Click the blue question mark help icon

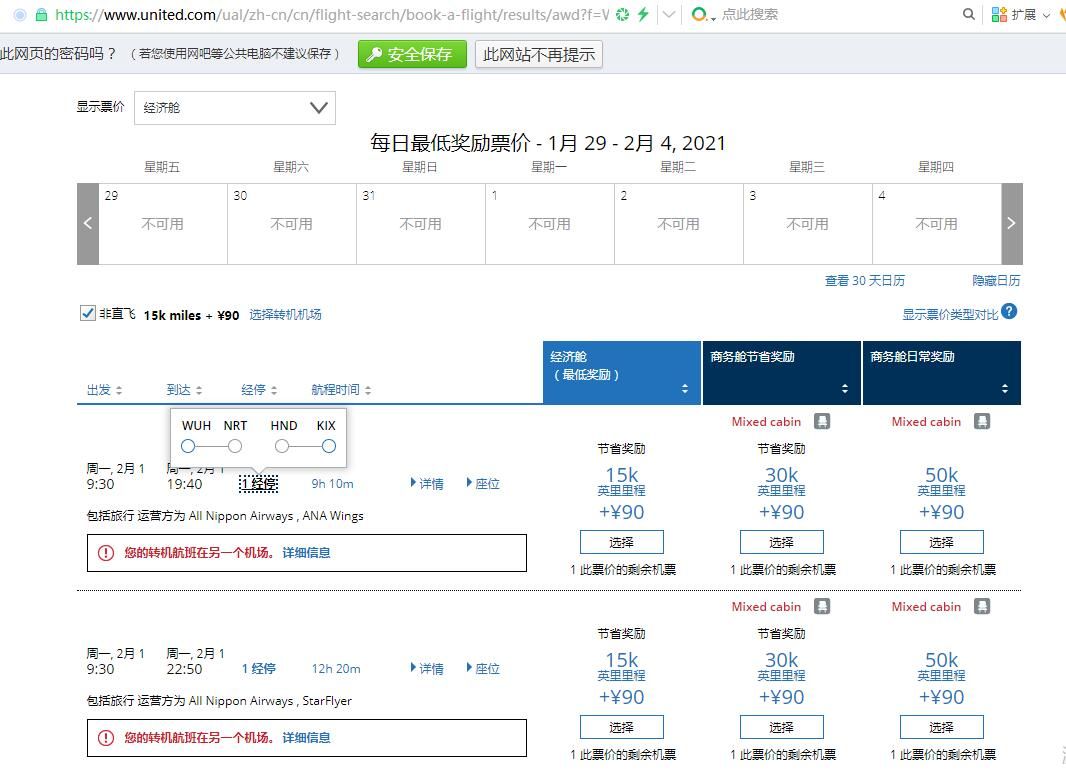coord(1009,312)
